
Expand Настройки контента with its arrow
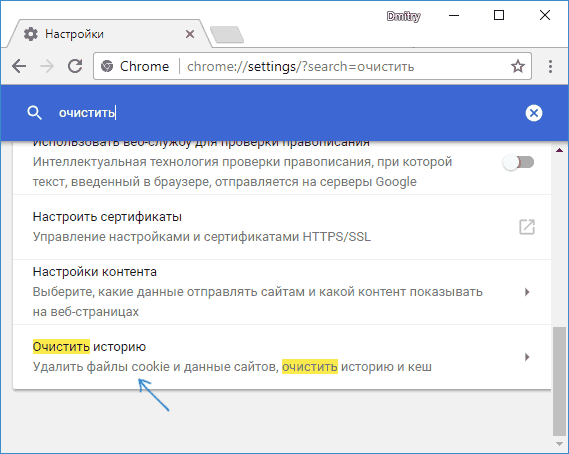click(x=527, y=292)
